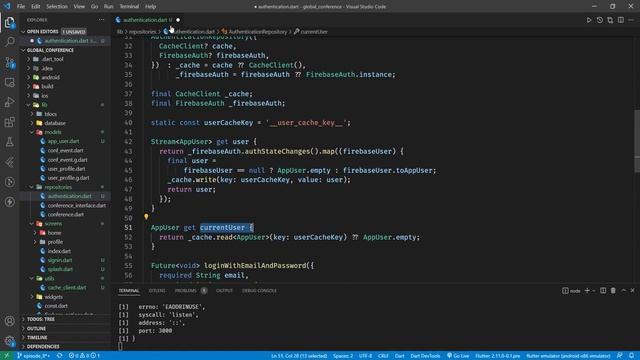Change end of line sequence CRLF

point(383,356)
